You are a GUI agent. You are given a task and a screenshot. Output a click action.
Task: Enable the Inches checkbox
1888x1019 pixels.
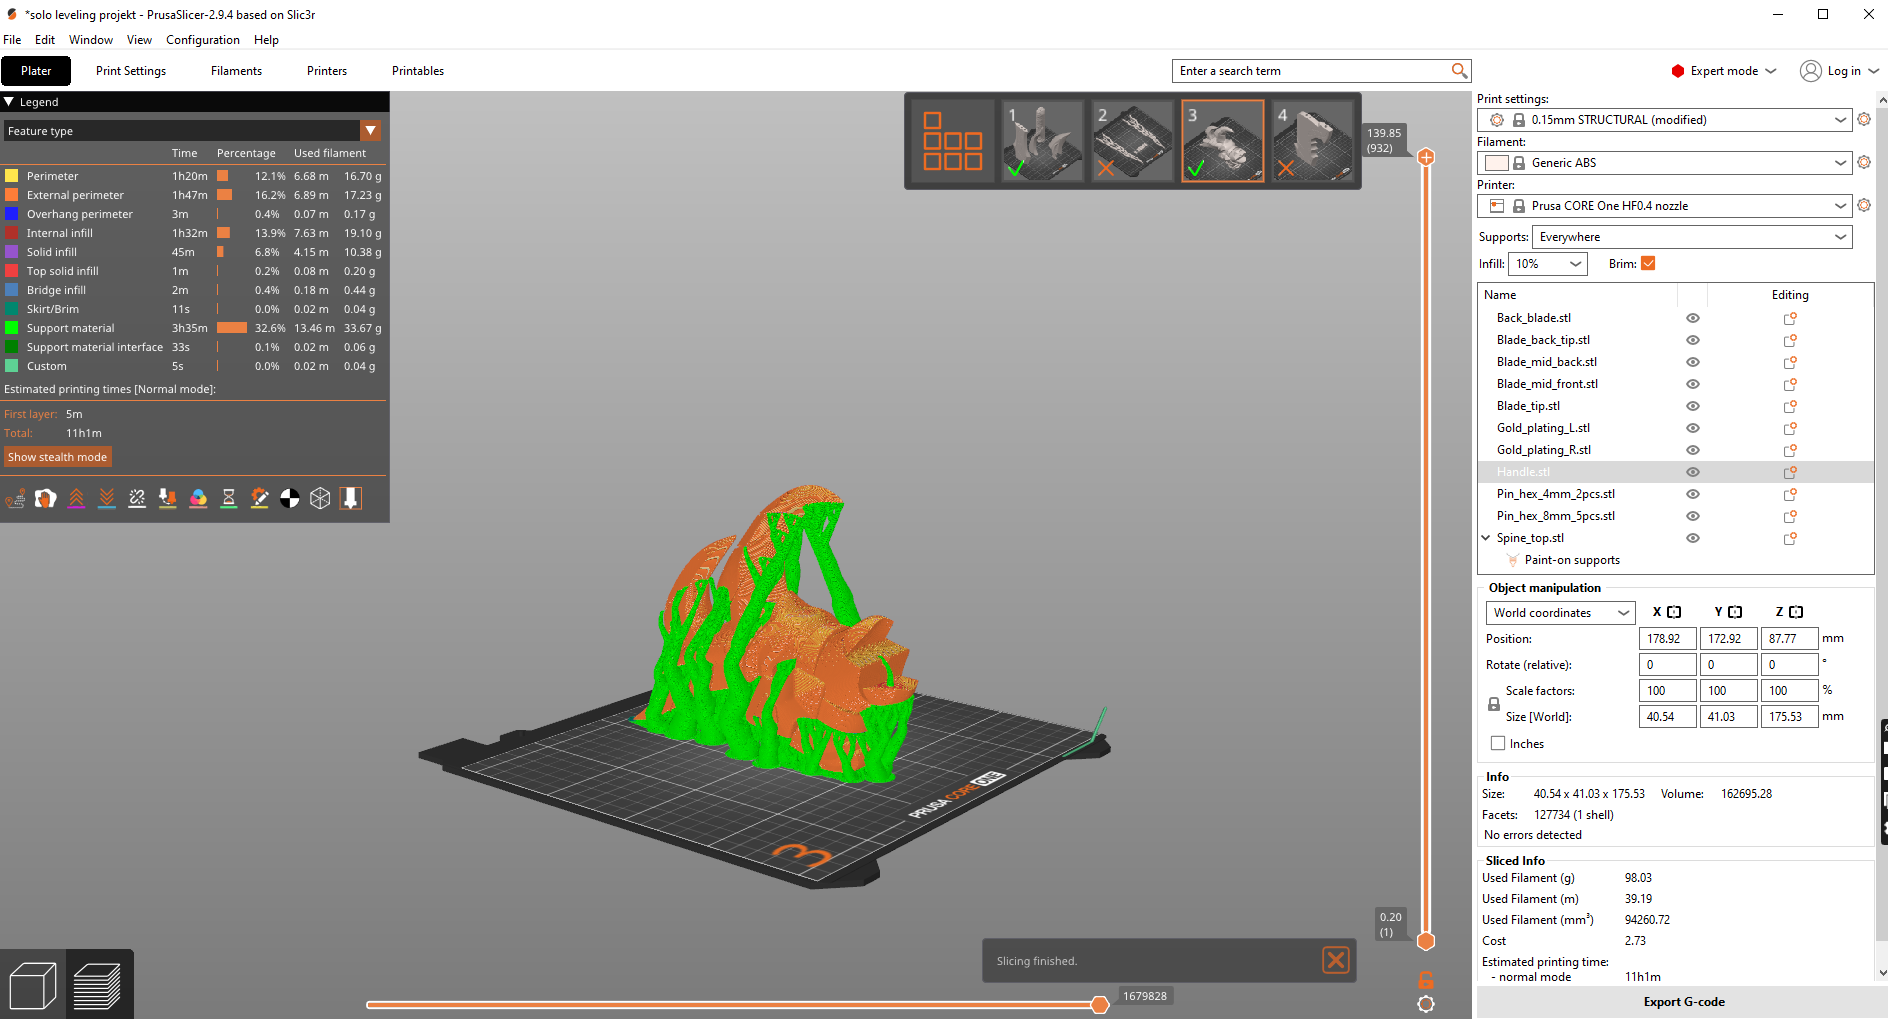click(1498, 743)
